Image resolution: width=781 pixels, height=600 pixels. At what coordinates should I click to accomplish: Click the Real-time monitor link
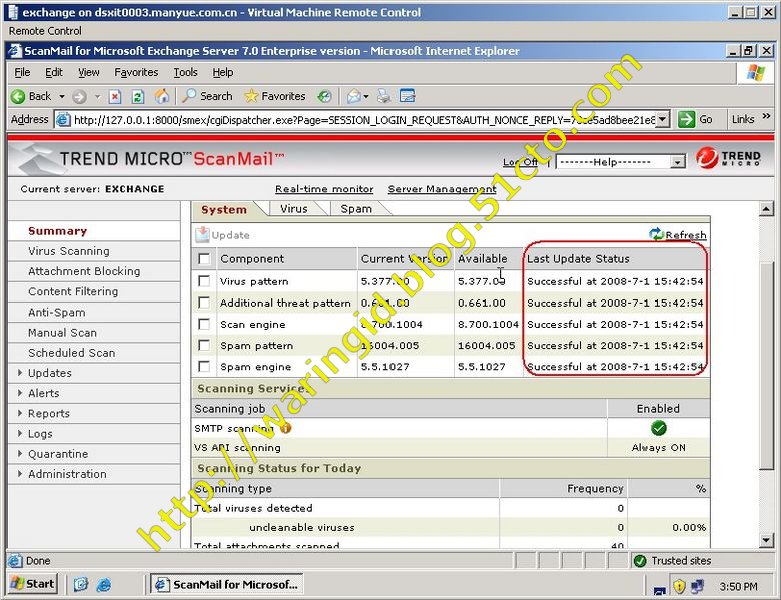pos(324,189)
